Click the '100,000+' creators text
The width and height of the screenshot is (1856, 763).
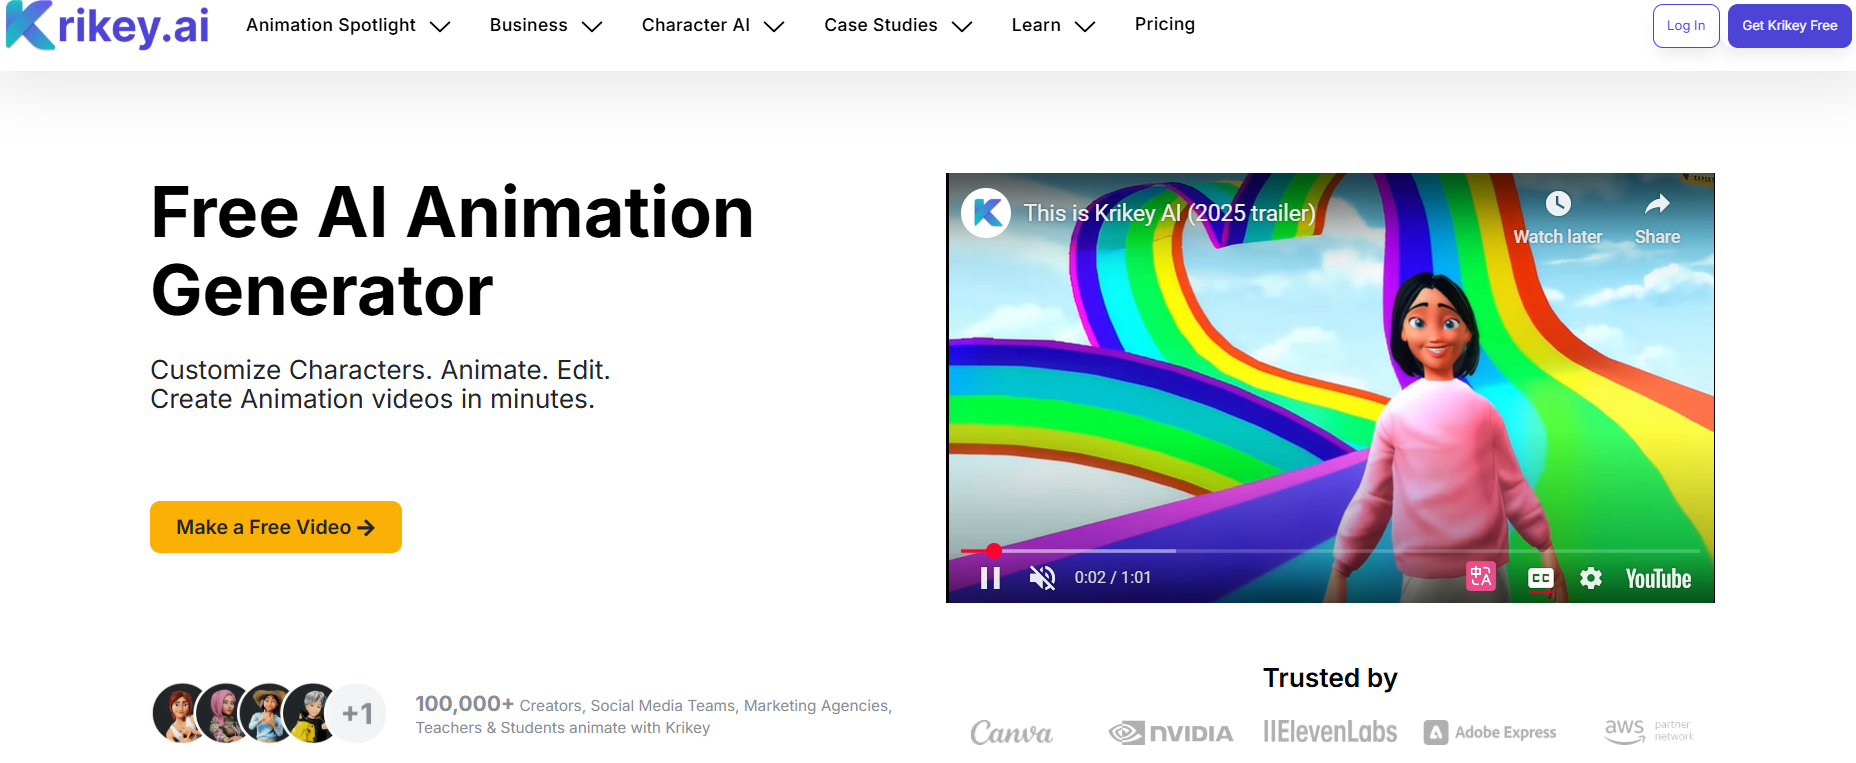click(465, 704)
